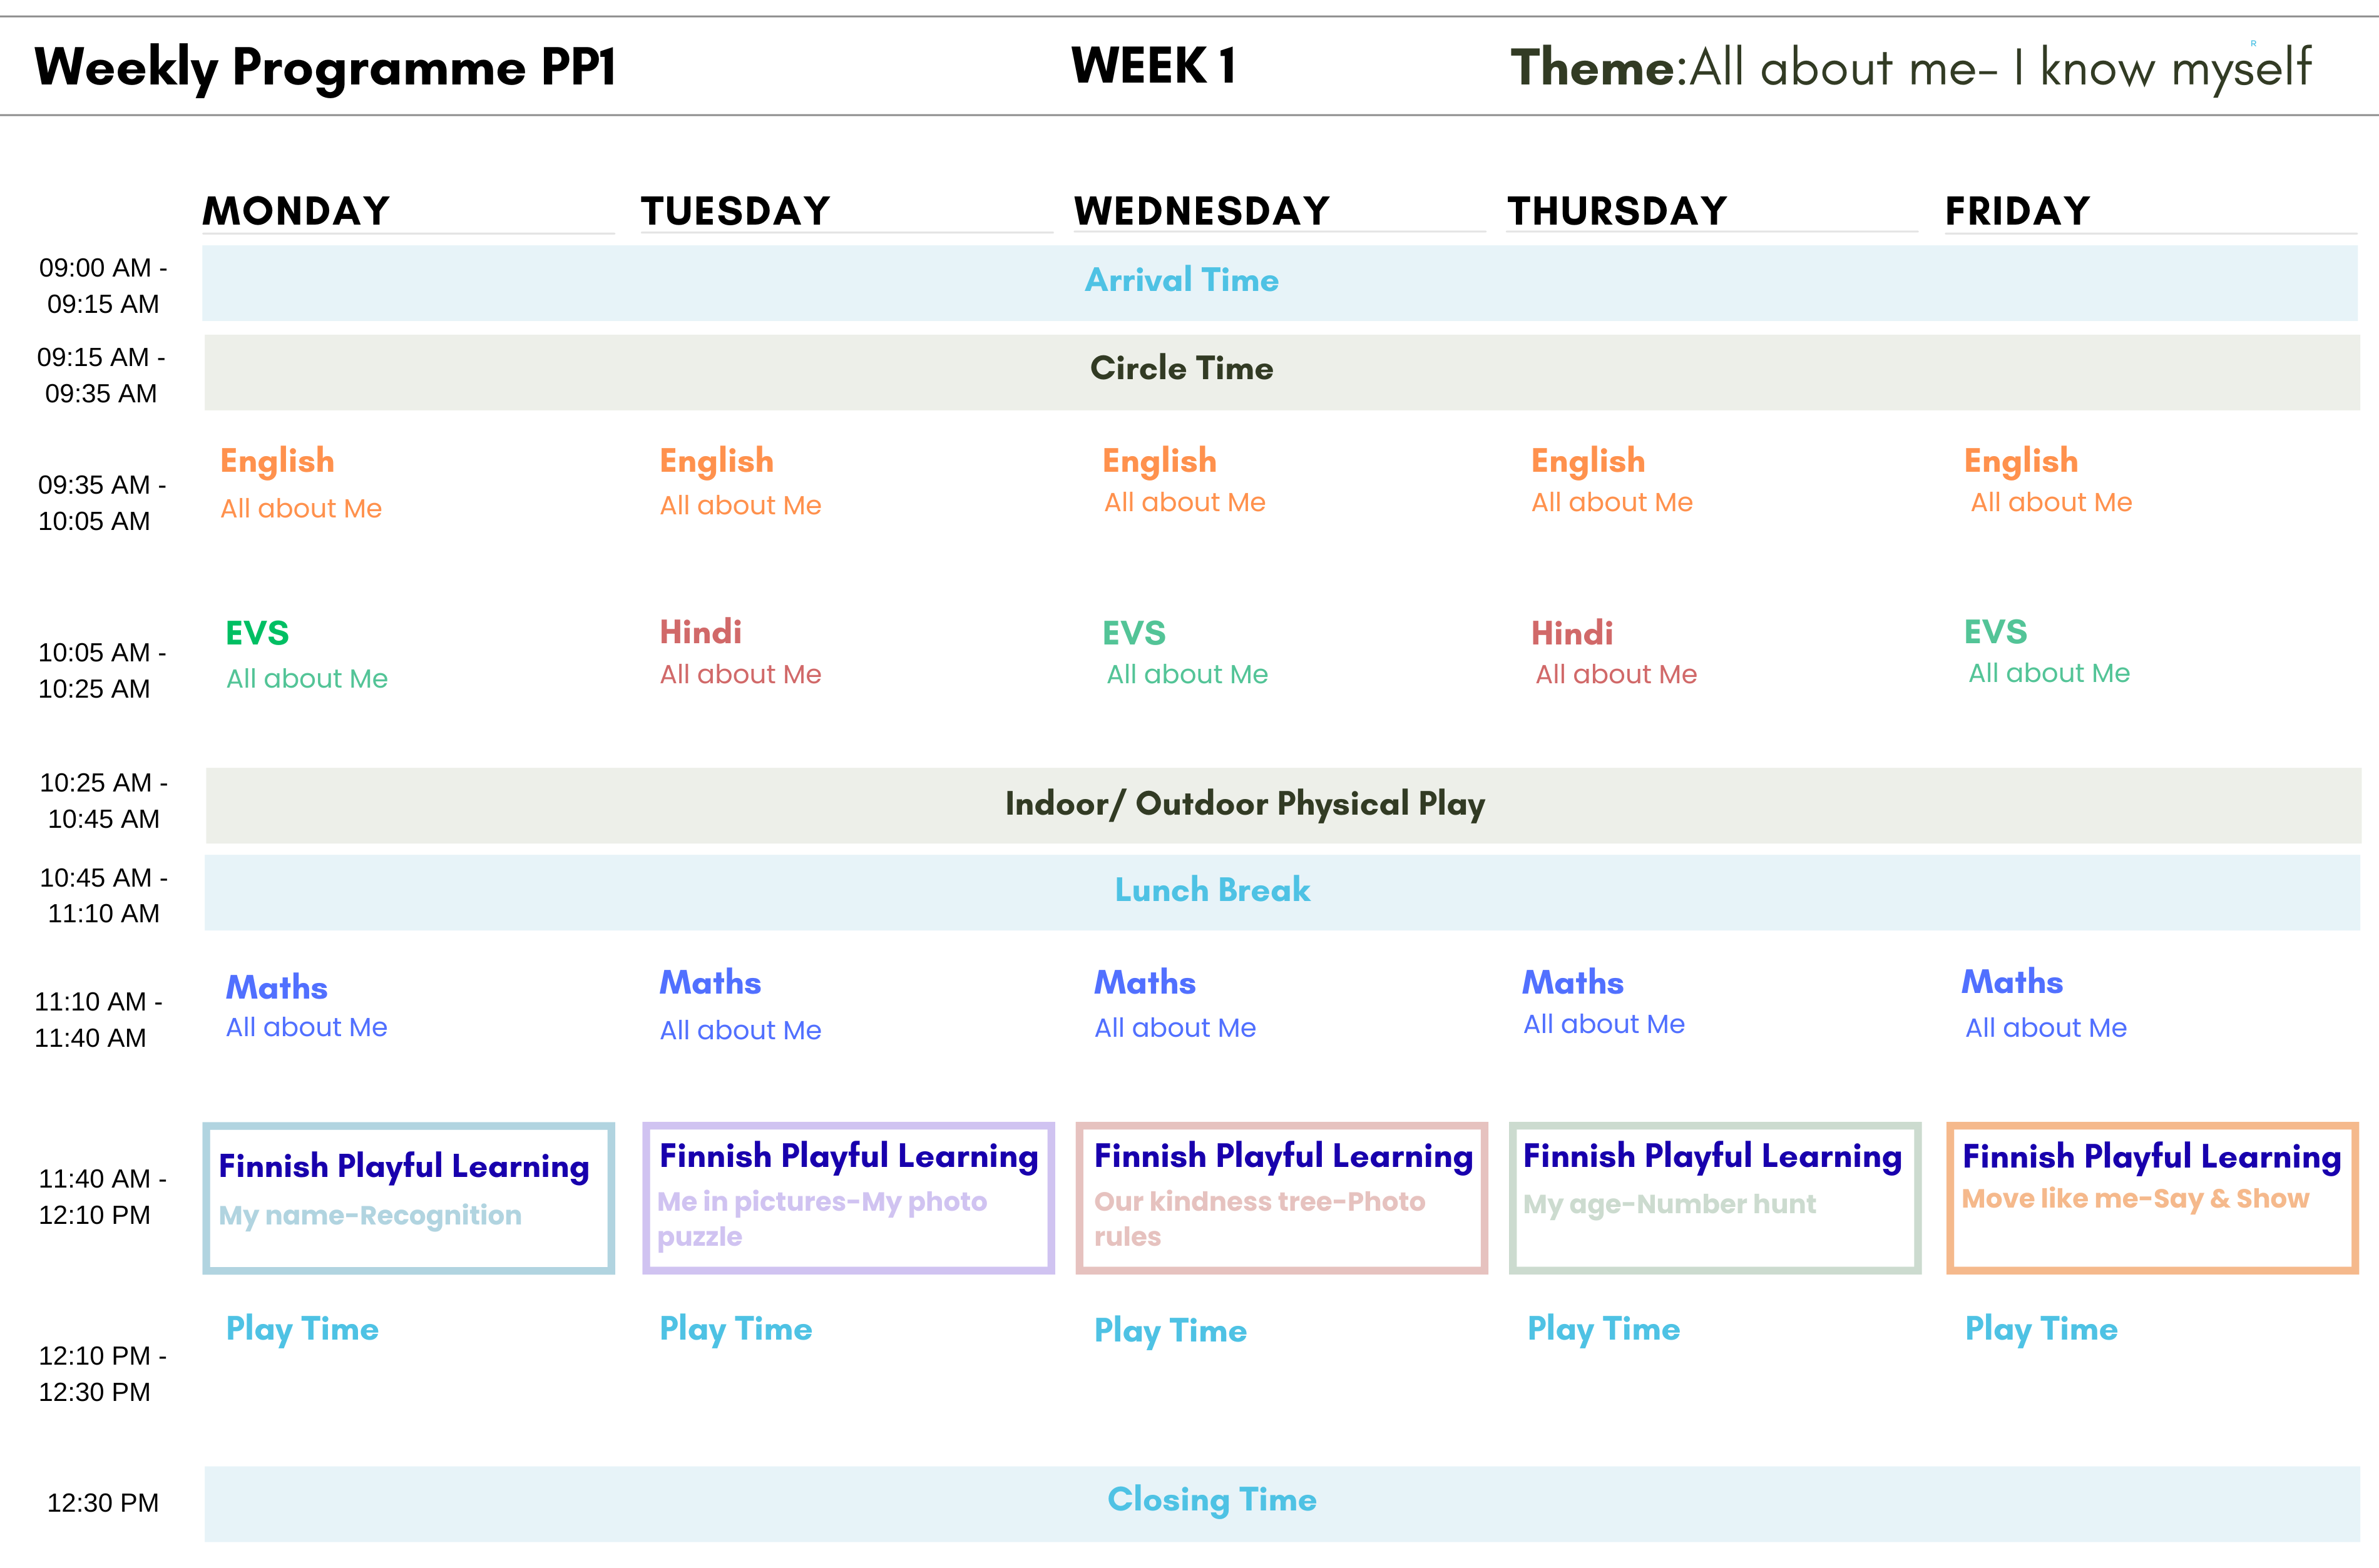The height and width of the screenshot is (1568, 2379).
Task: Click Monday's EVS subject label
Action: tap(257, 633)
